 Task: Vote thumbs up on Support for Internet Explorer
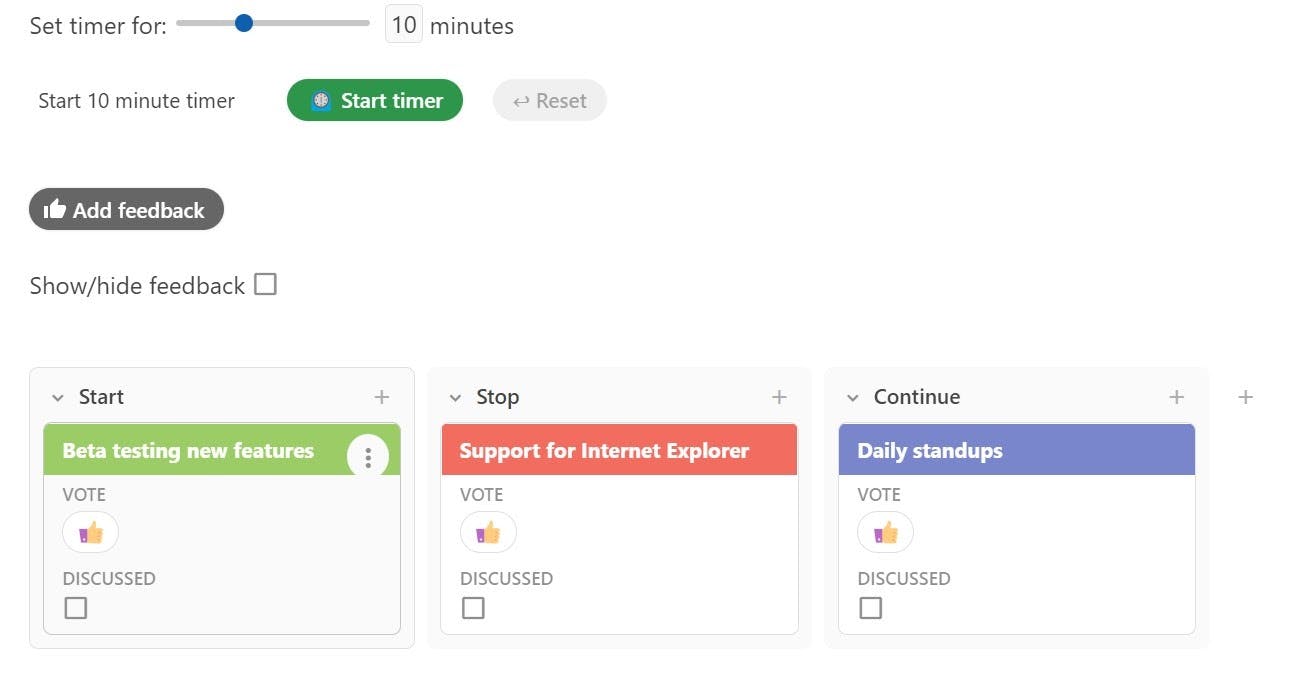tap(488, 532)
